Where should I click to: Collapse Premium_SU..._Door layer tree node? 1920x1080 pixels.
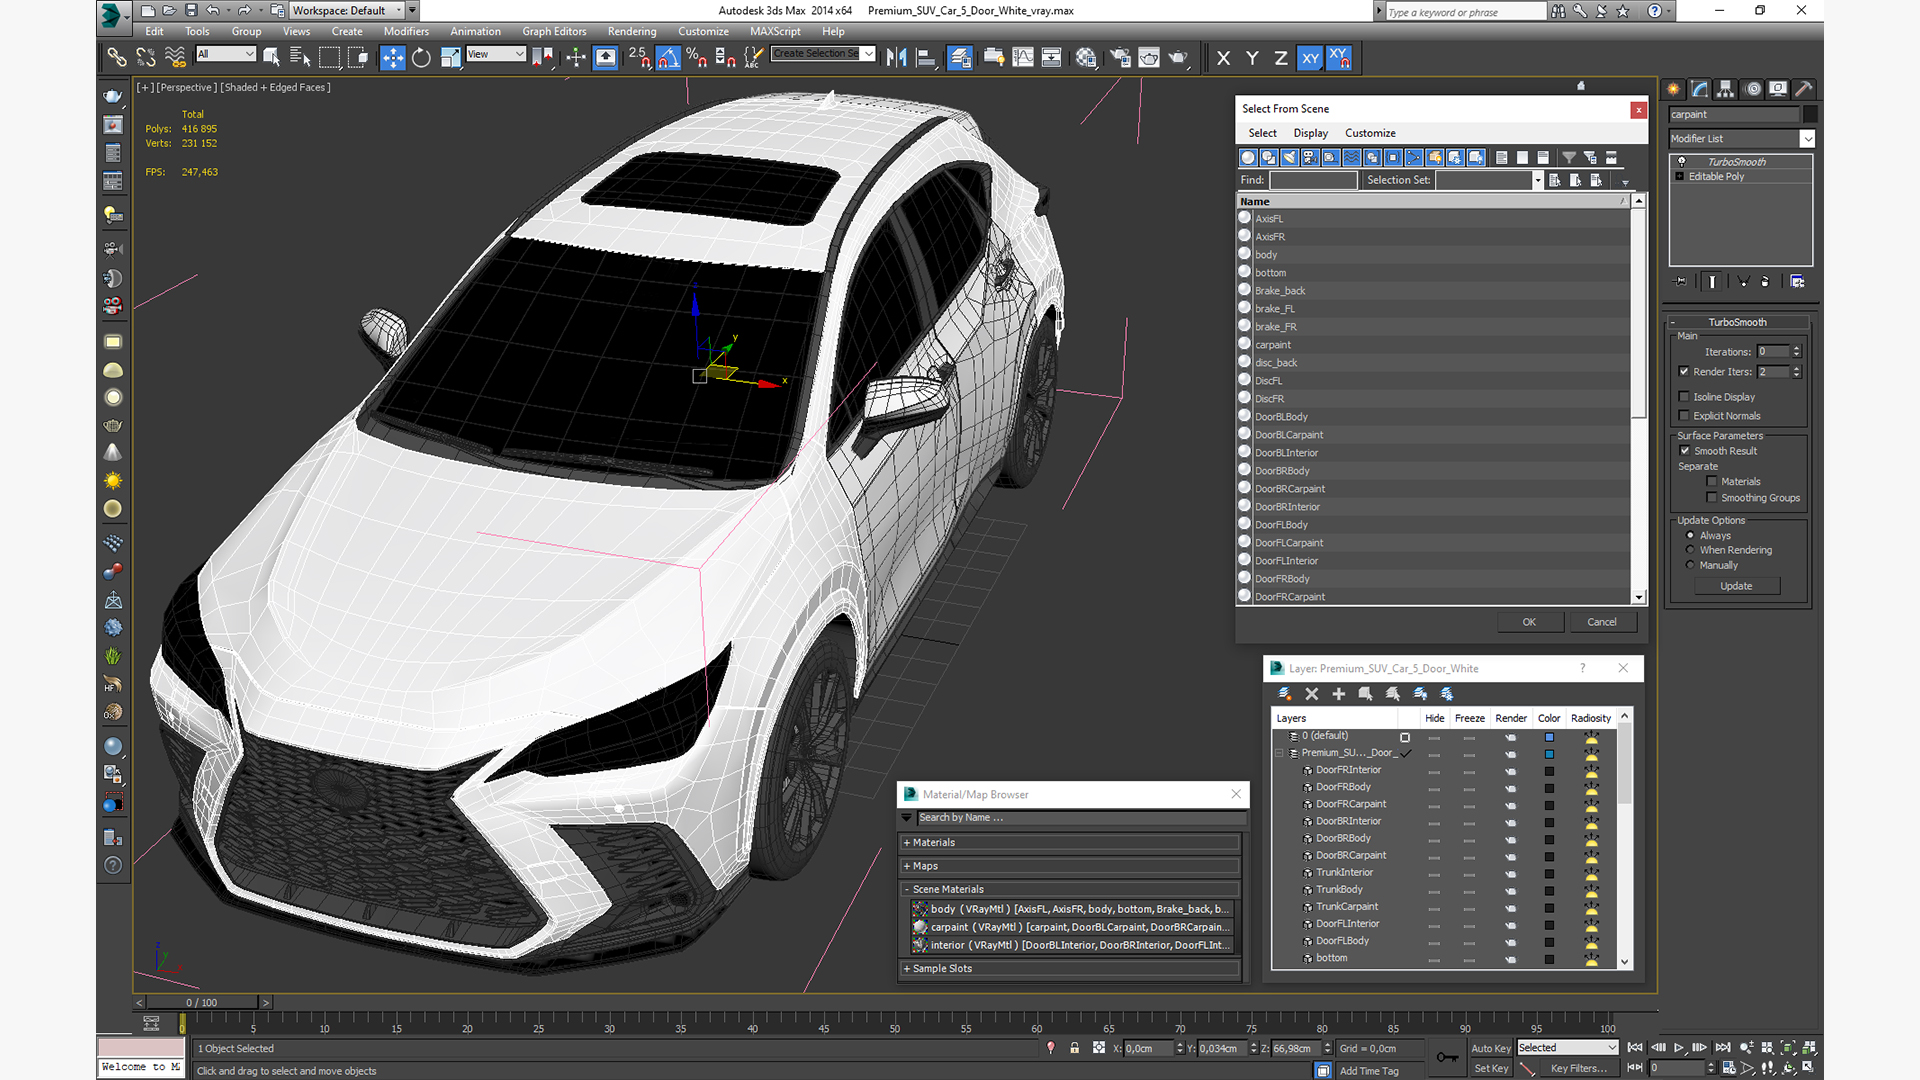pos(1279,753)
